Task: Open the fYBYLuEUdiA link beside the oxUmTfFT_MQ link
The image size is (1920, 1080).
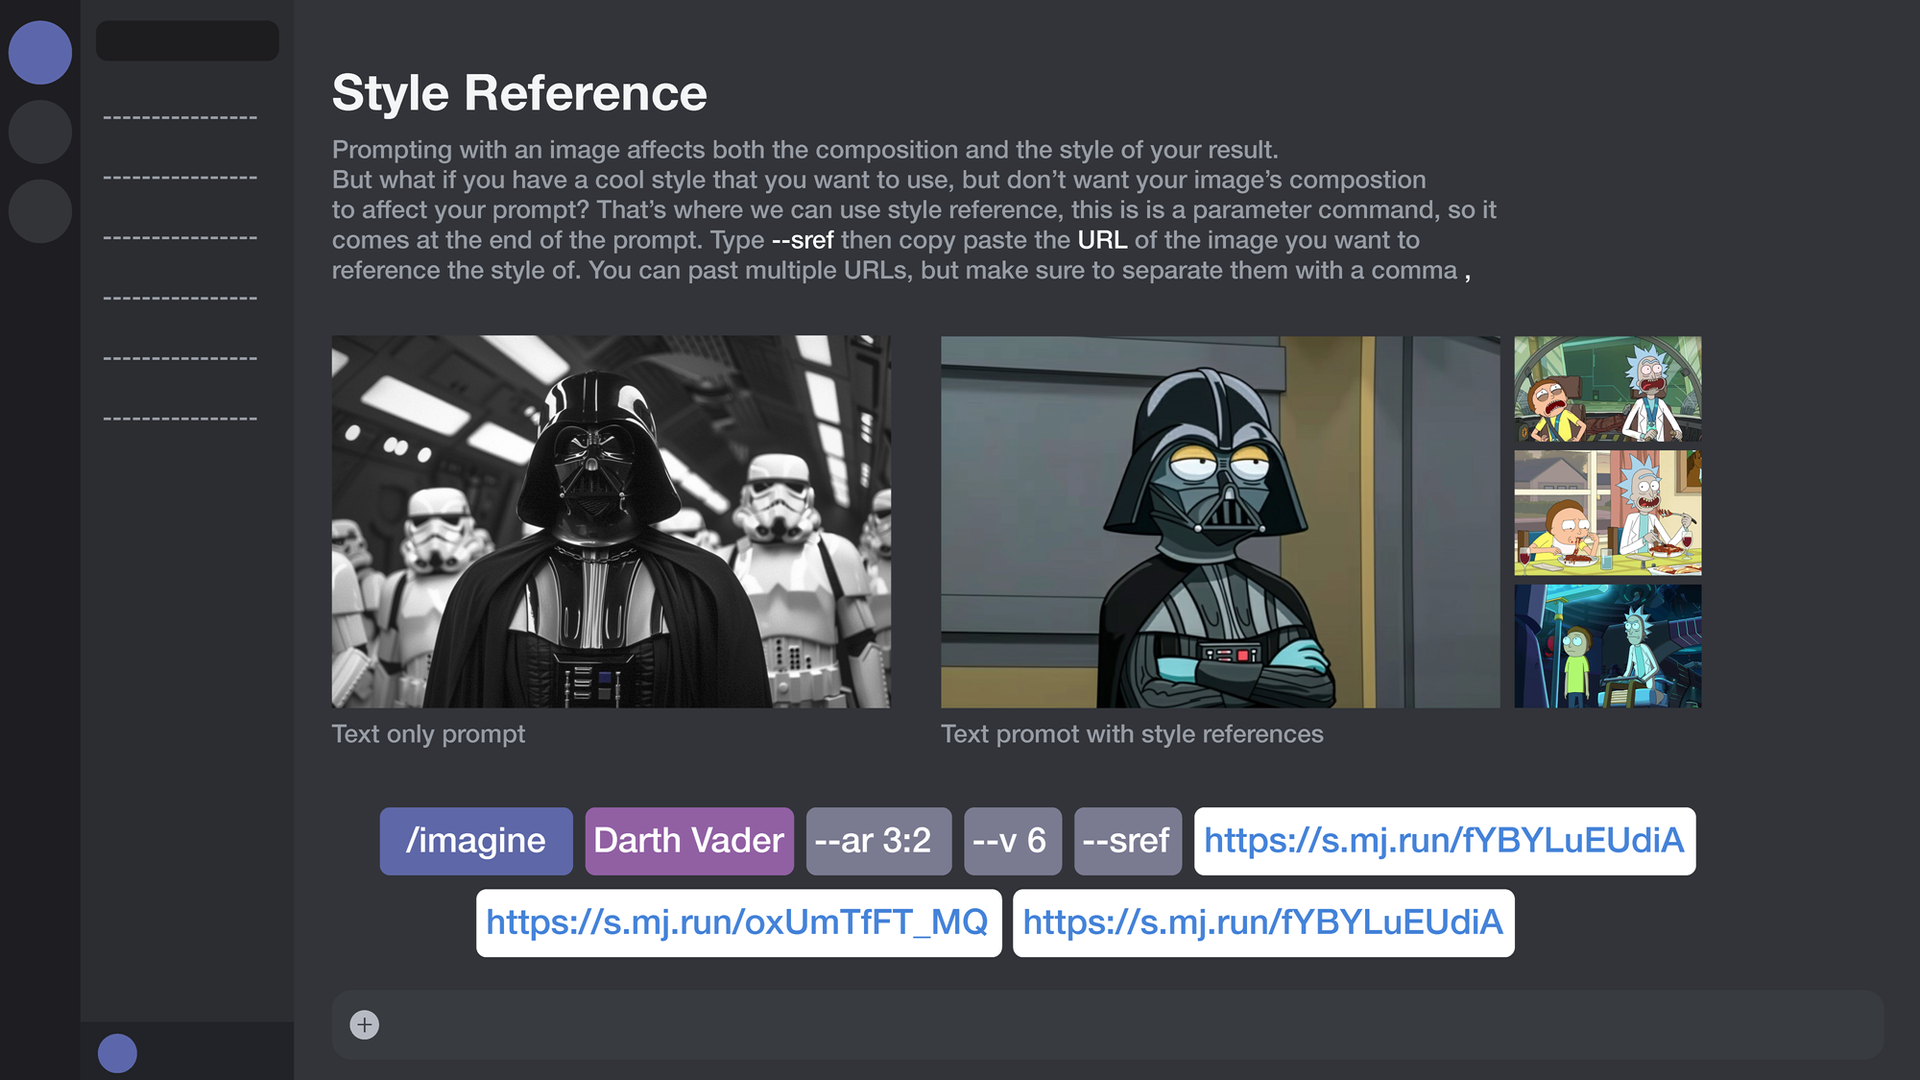Action: coord(1264,923)
